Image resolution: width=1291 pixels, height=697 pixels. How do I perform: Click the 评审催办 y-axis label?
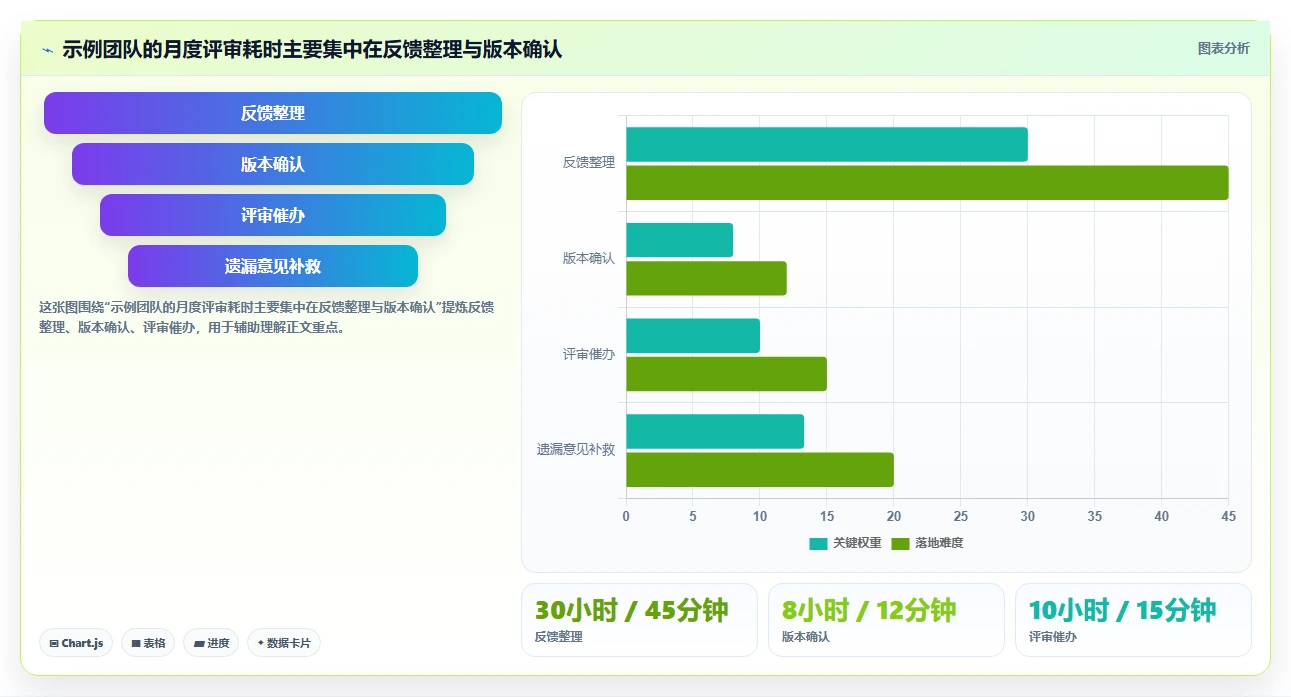(589, 354)
